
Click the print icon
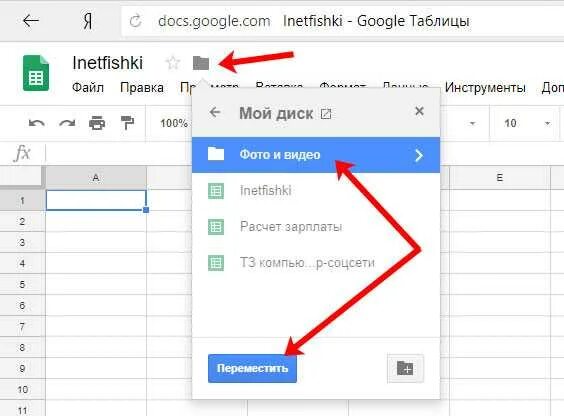[x=97, y=123]
